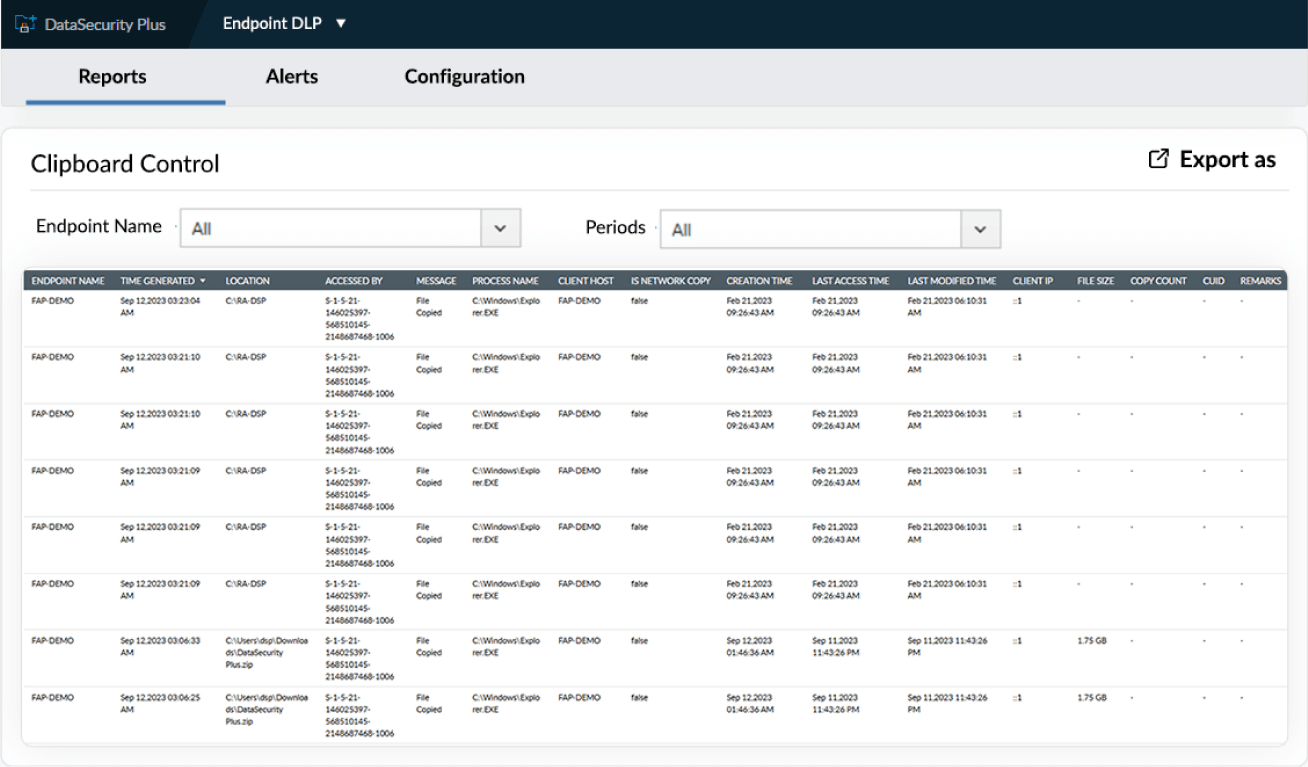Viewport: 1308px width, 767px height.
Task: Click the Copy Count column header
Action: coord(1158,281)
